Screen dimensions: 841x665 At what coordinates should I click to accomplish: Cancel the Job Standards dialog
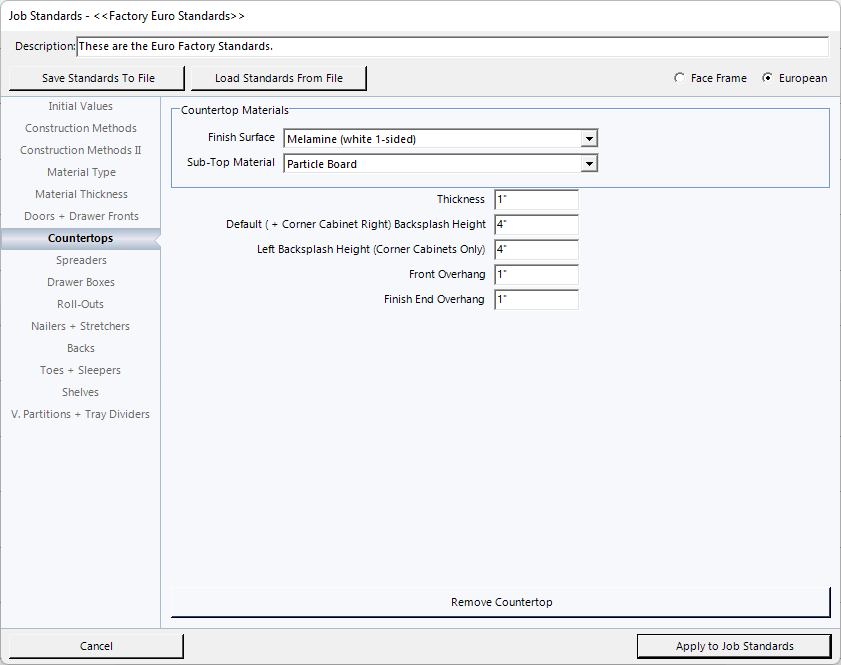click(96, 646)
